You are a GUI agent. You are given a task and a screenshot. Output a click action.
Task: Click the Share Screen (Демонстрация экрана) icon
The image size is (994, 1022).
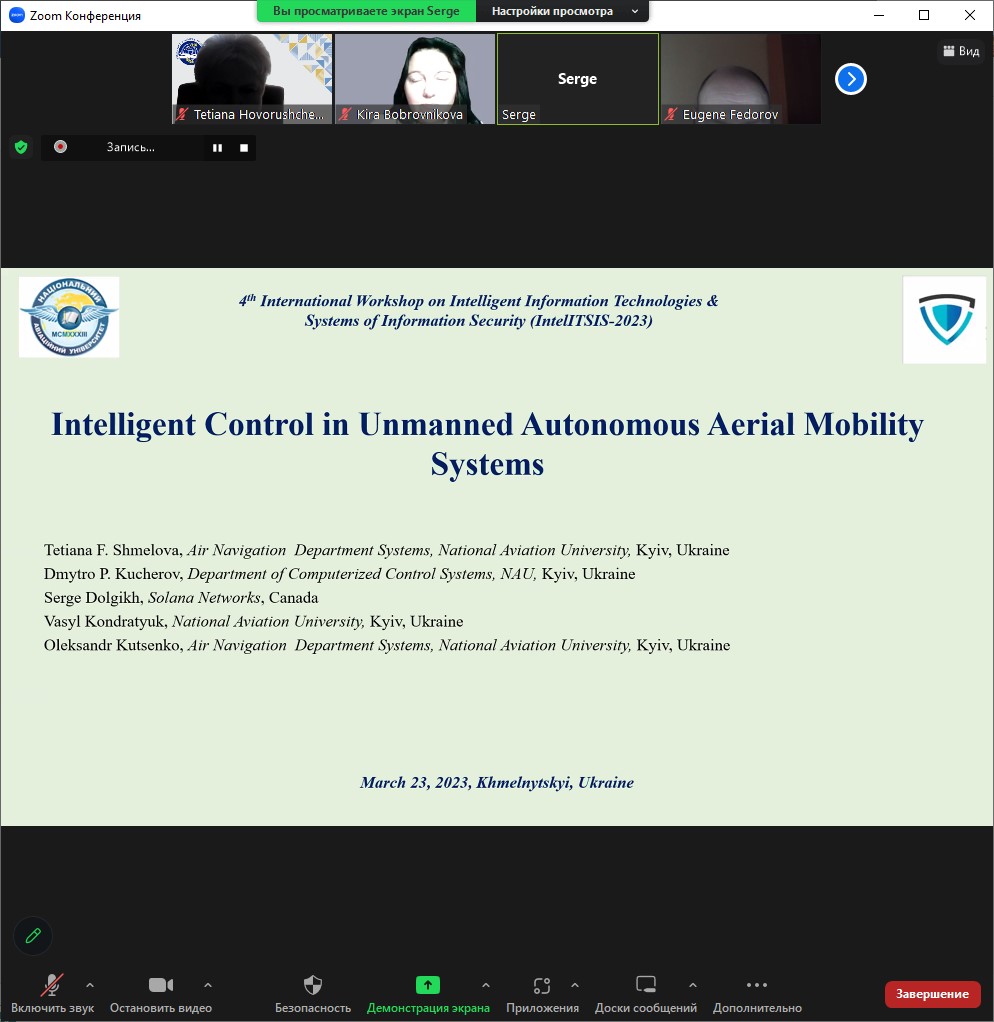pyautogui.click(x=428, y=985)
